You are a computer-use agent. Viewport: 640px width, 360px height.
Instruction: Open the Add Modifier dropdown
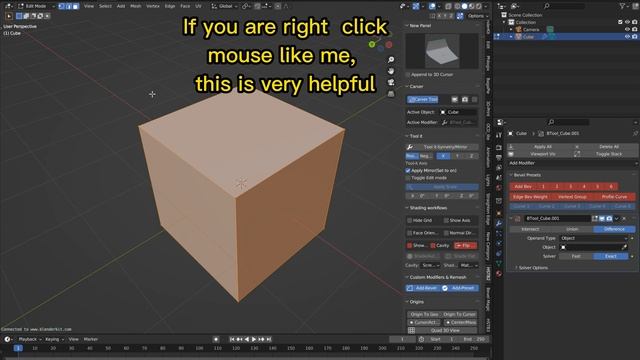tap(573, 163)
